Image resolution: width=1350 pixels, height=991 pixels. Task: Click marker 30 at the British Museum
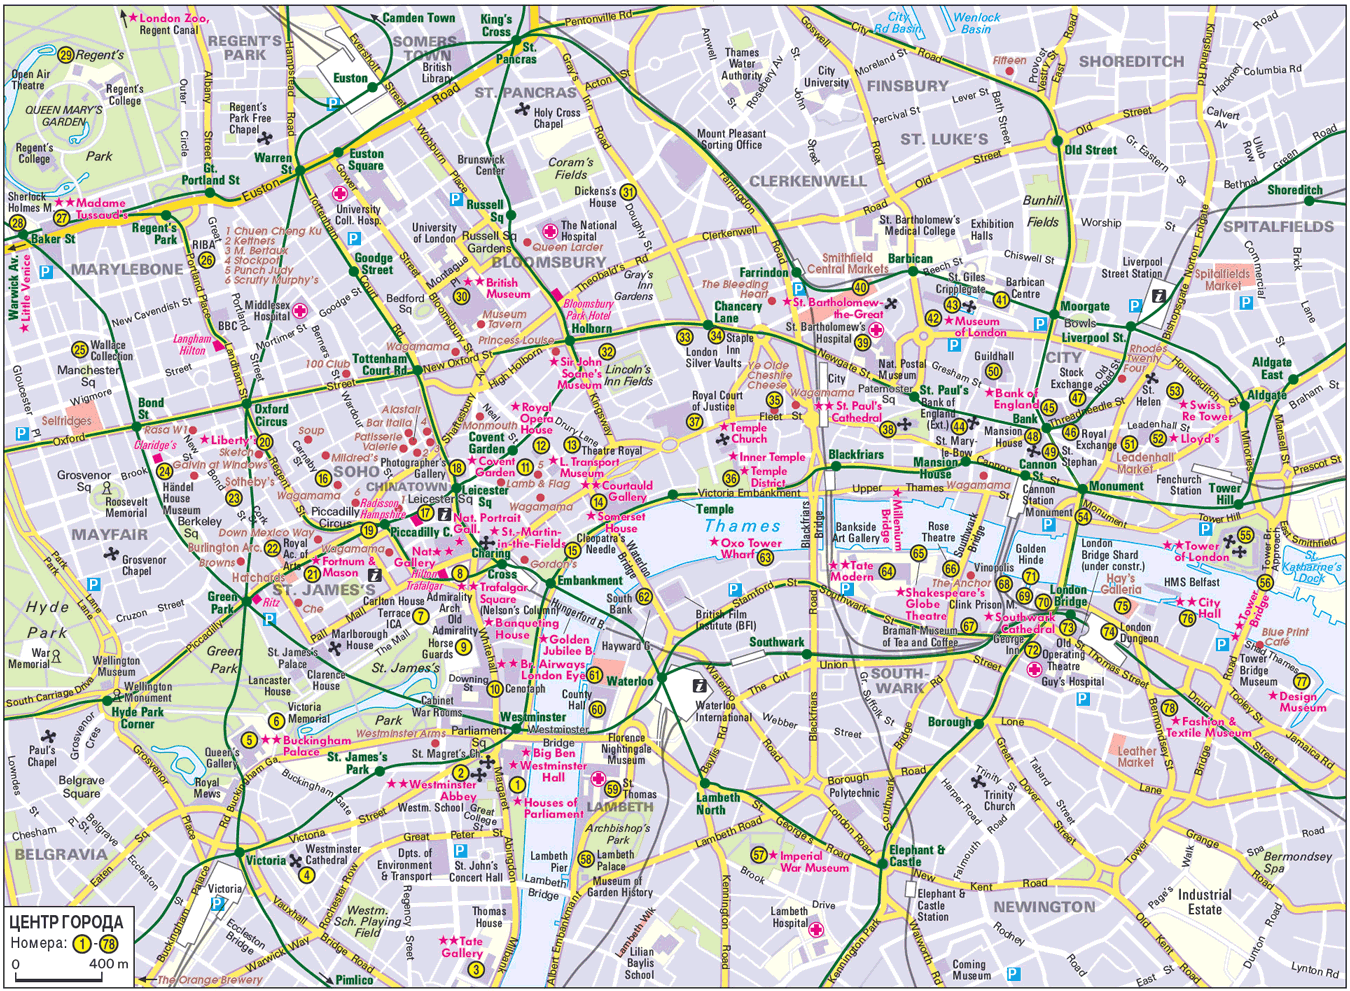pyautogui.click(x=461, y=296)
